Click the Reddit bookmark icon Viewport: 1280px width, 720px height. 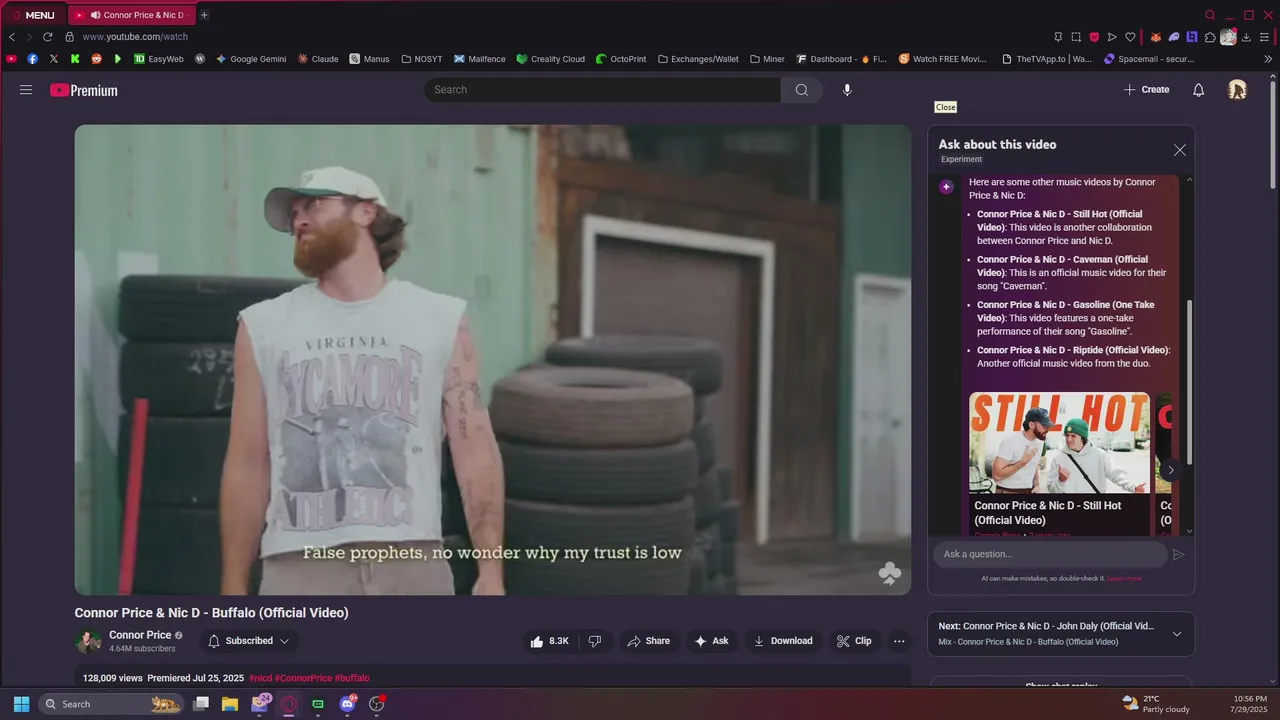point(96,59)
